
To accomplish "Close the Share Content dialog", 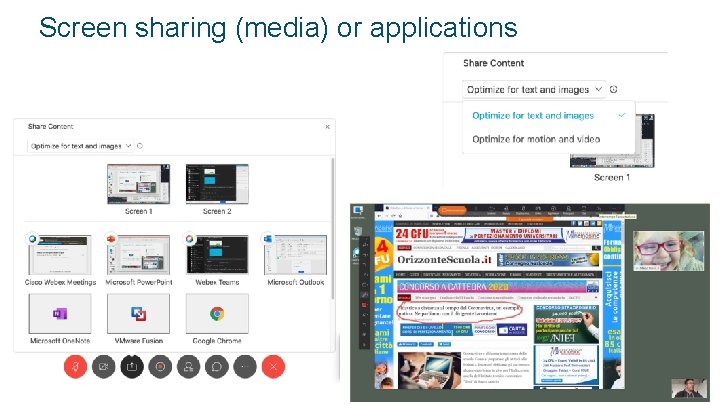I will 327,127.
